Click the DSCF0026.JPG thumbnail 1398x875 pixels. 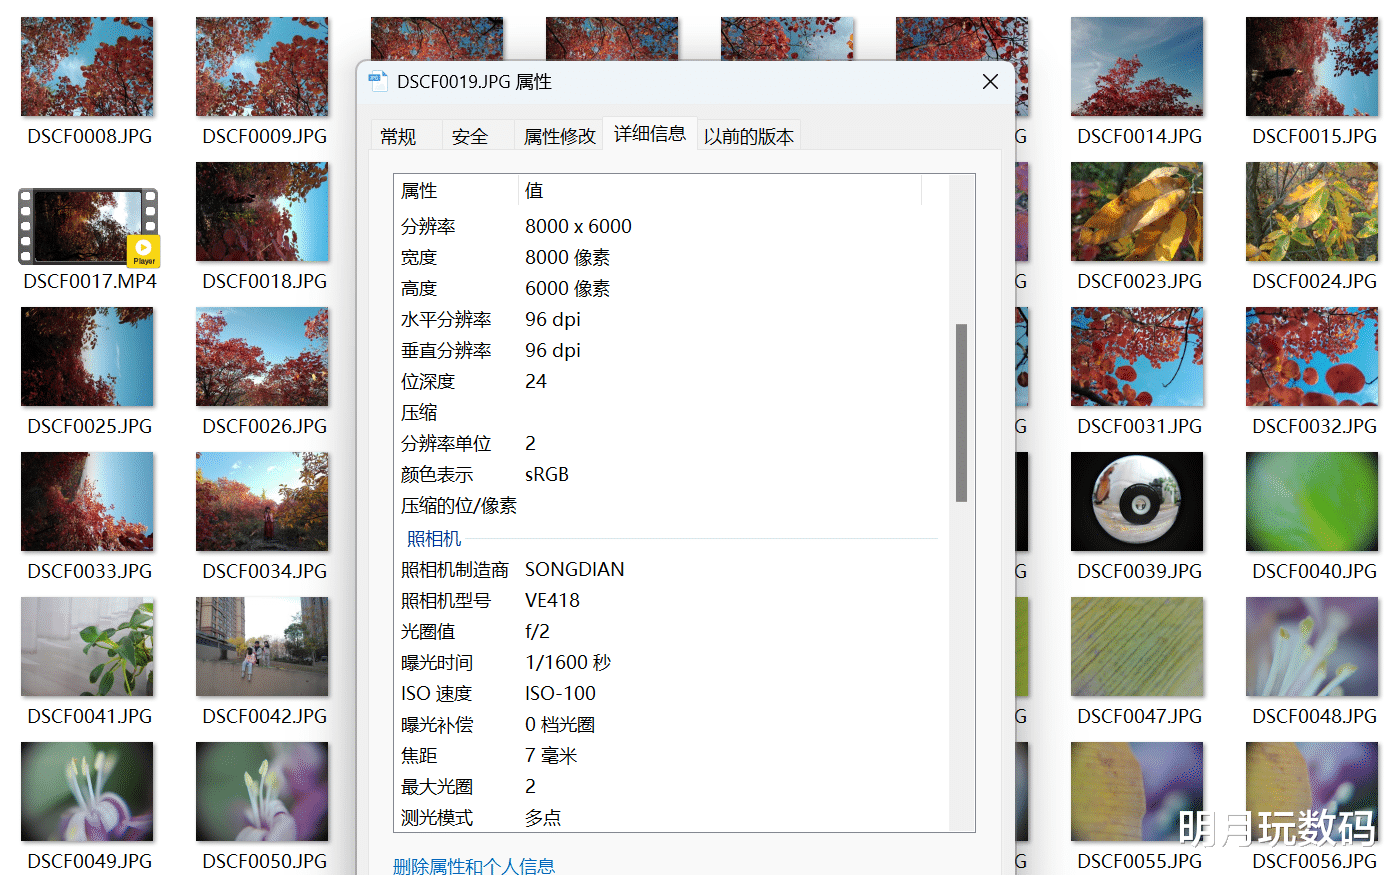[262, 356]
